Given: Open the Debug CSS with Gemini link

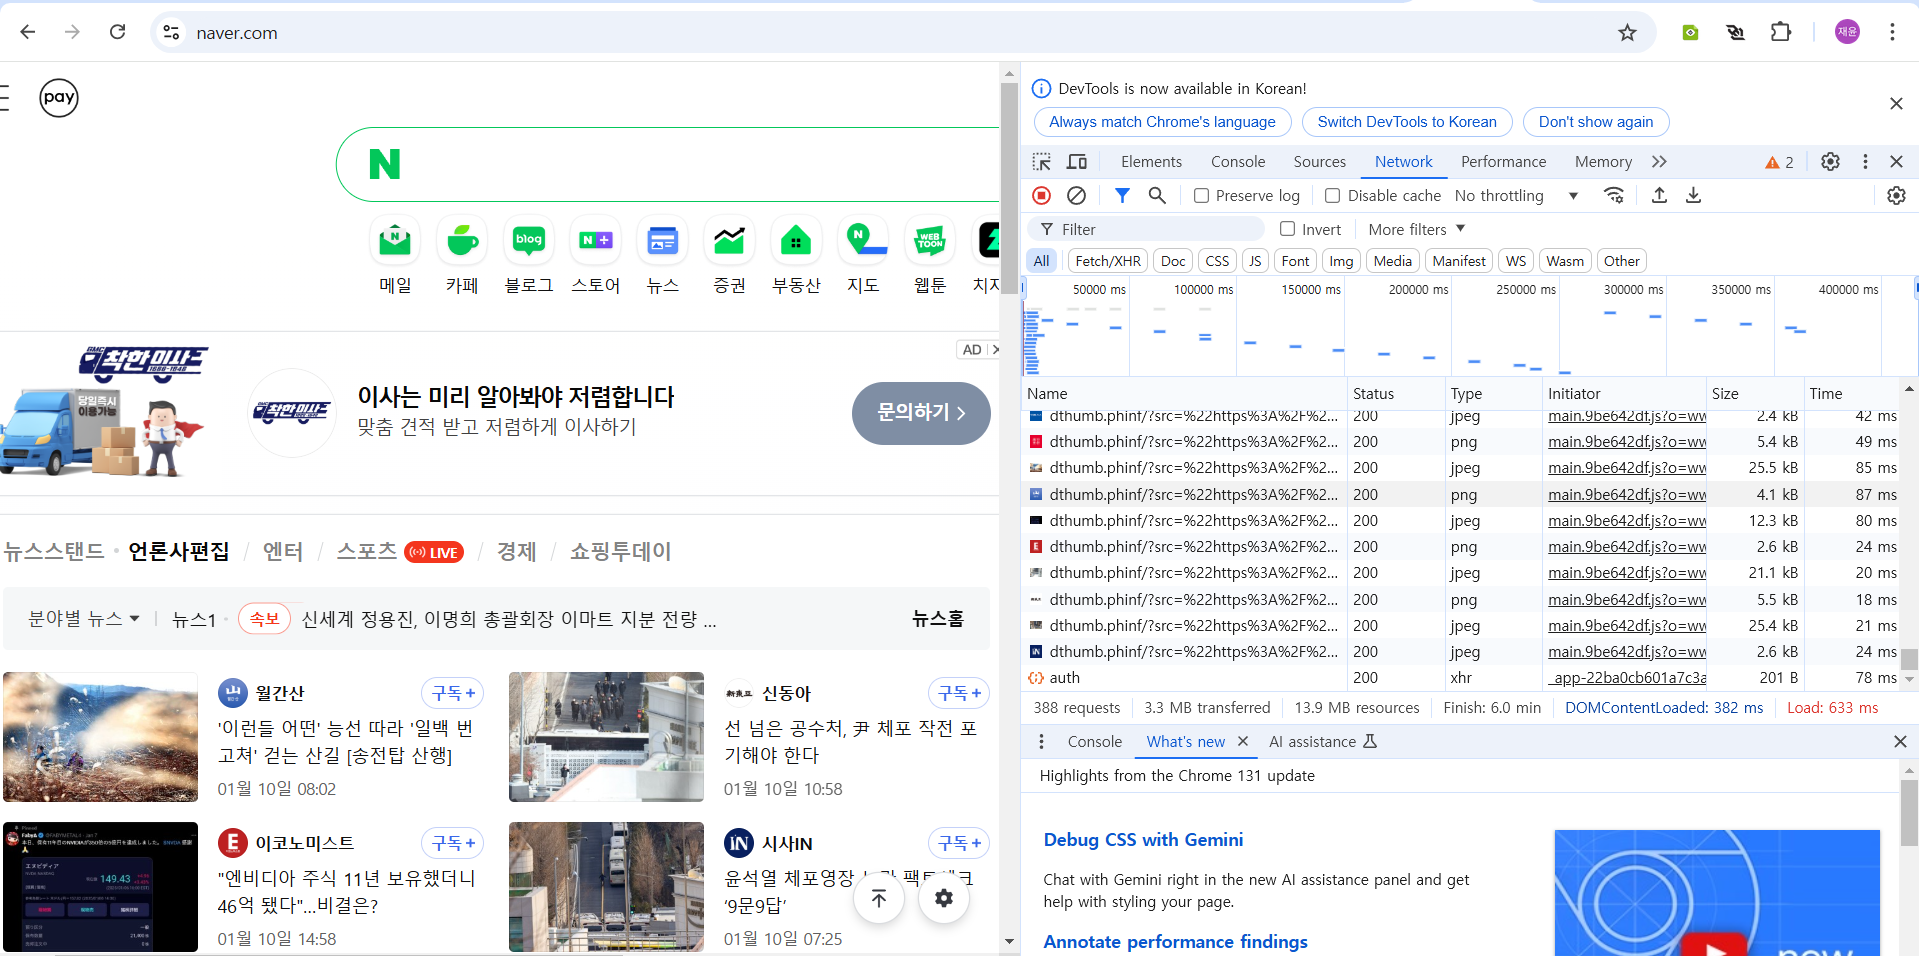Looking at the screenshot, I should [1143, 840].
